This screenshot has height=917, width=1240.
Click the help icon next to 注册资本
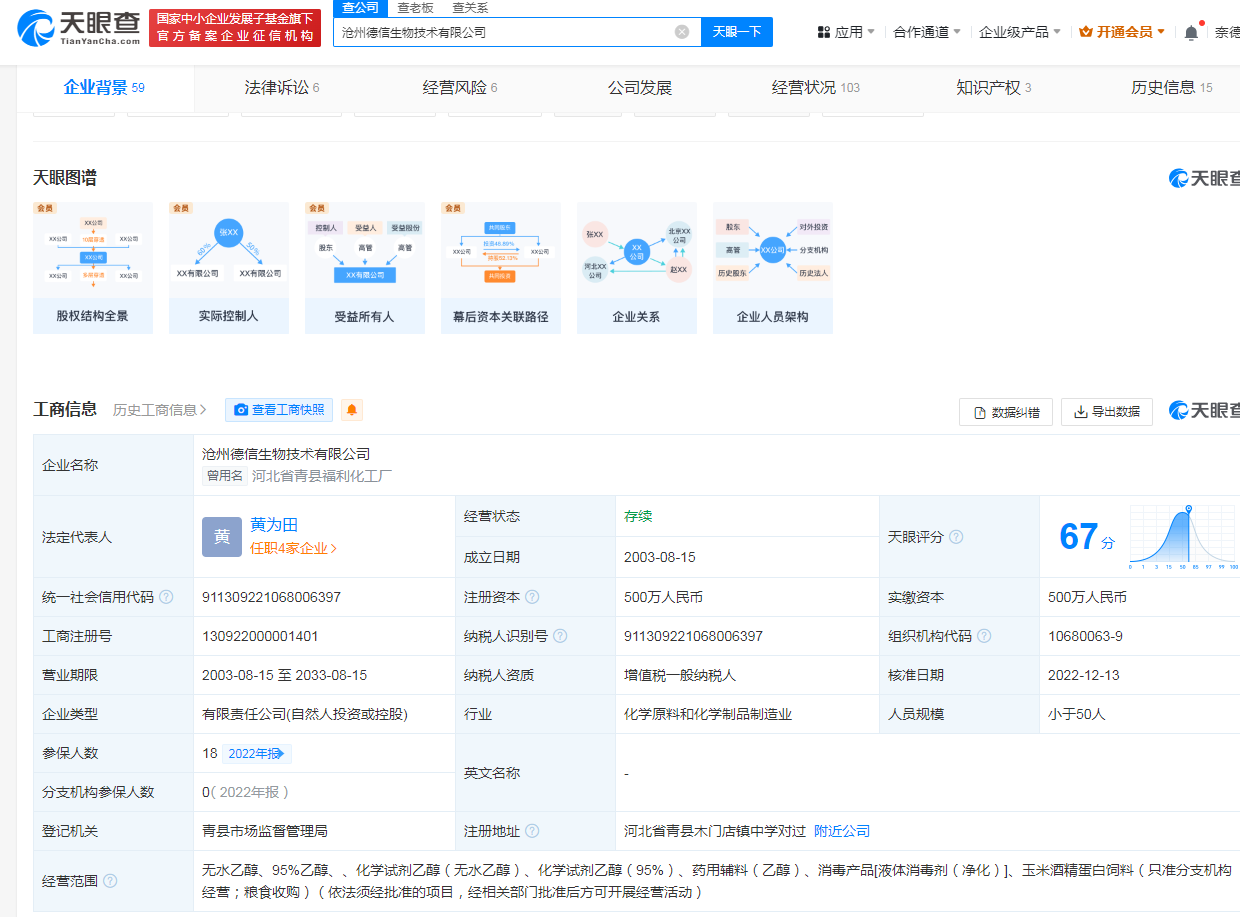click(532, 597)
